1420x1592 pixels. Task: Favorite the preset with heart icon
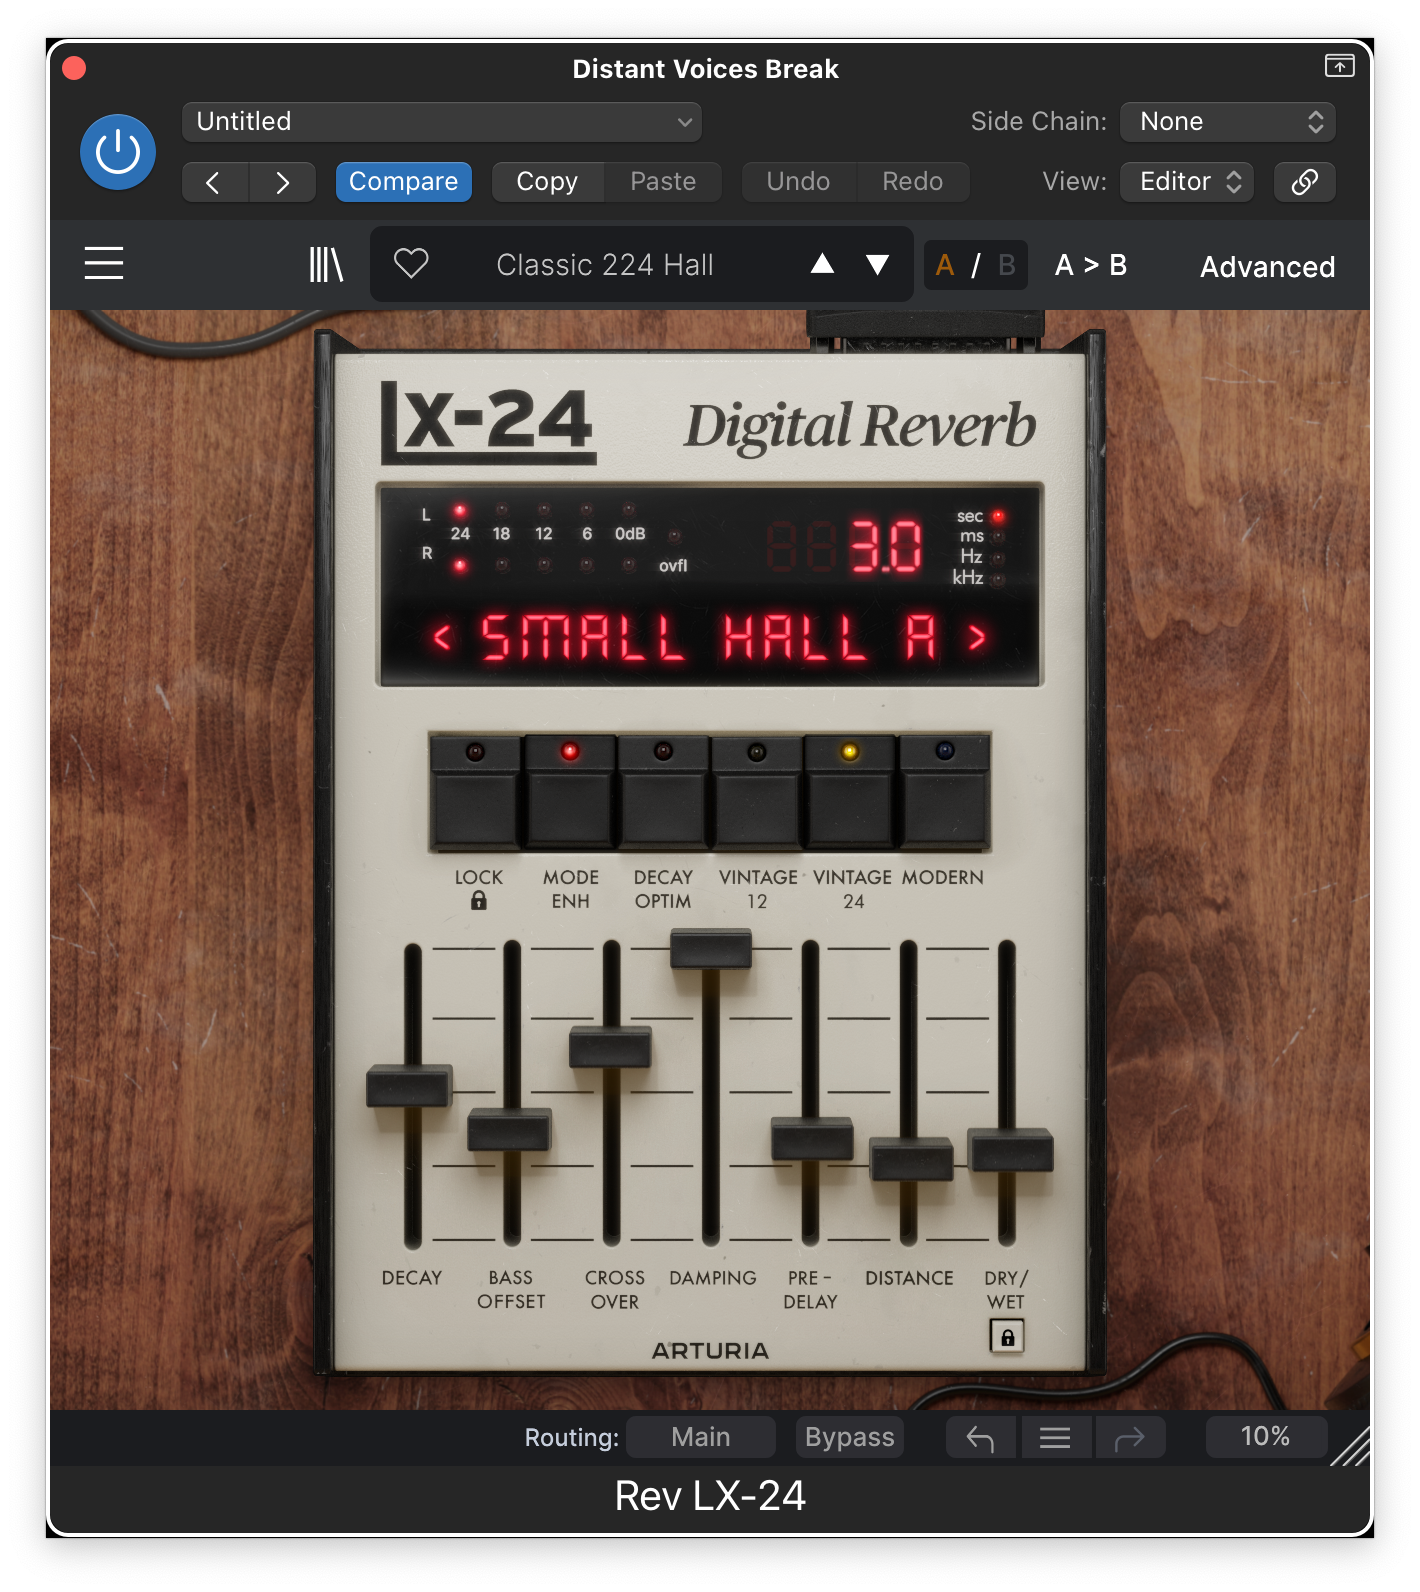click(x=411, y=264)
